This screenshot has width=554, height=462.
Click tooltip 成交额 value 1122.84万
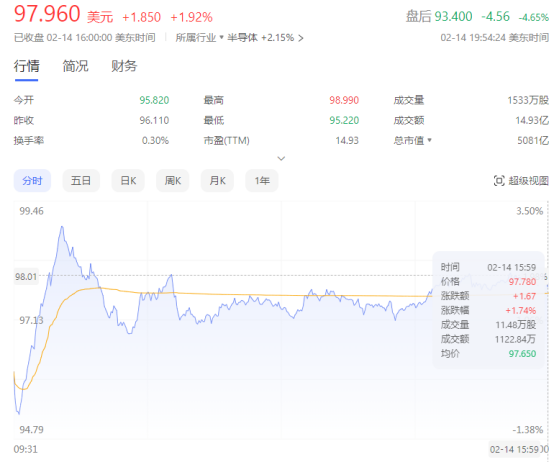(515, 339)
